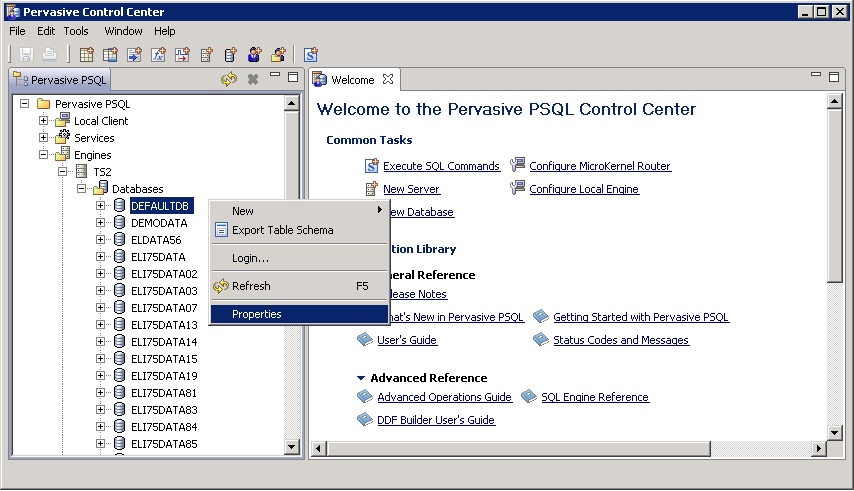The image size is (854, 491).
Task: Choose Export Table Schema from the context menu
Action: (298, 230)
